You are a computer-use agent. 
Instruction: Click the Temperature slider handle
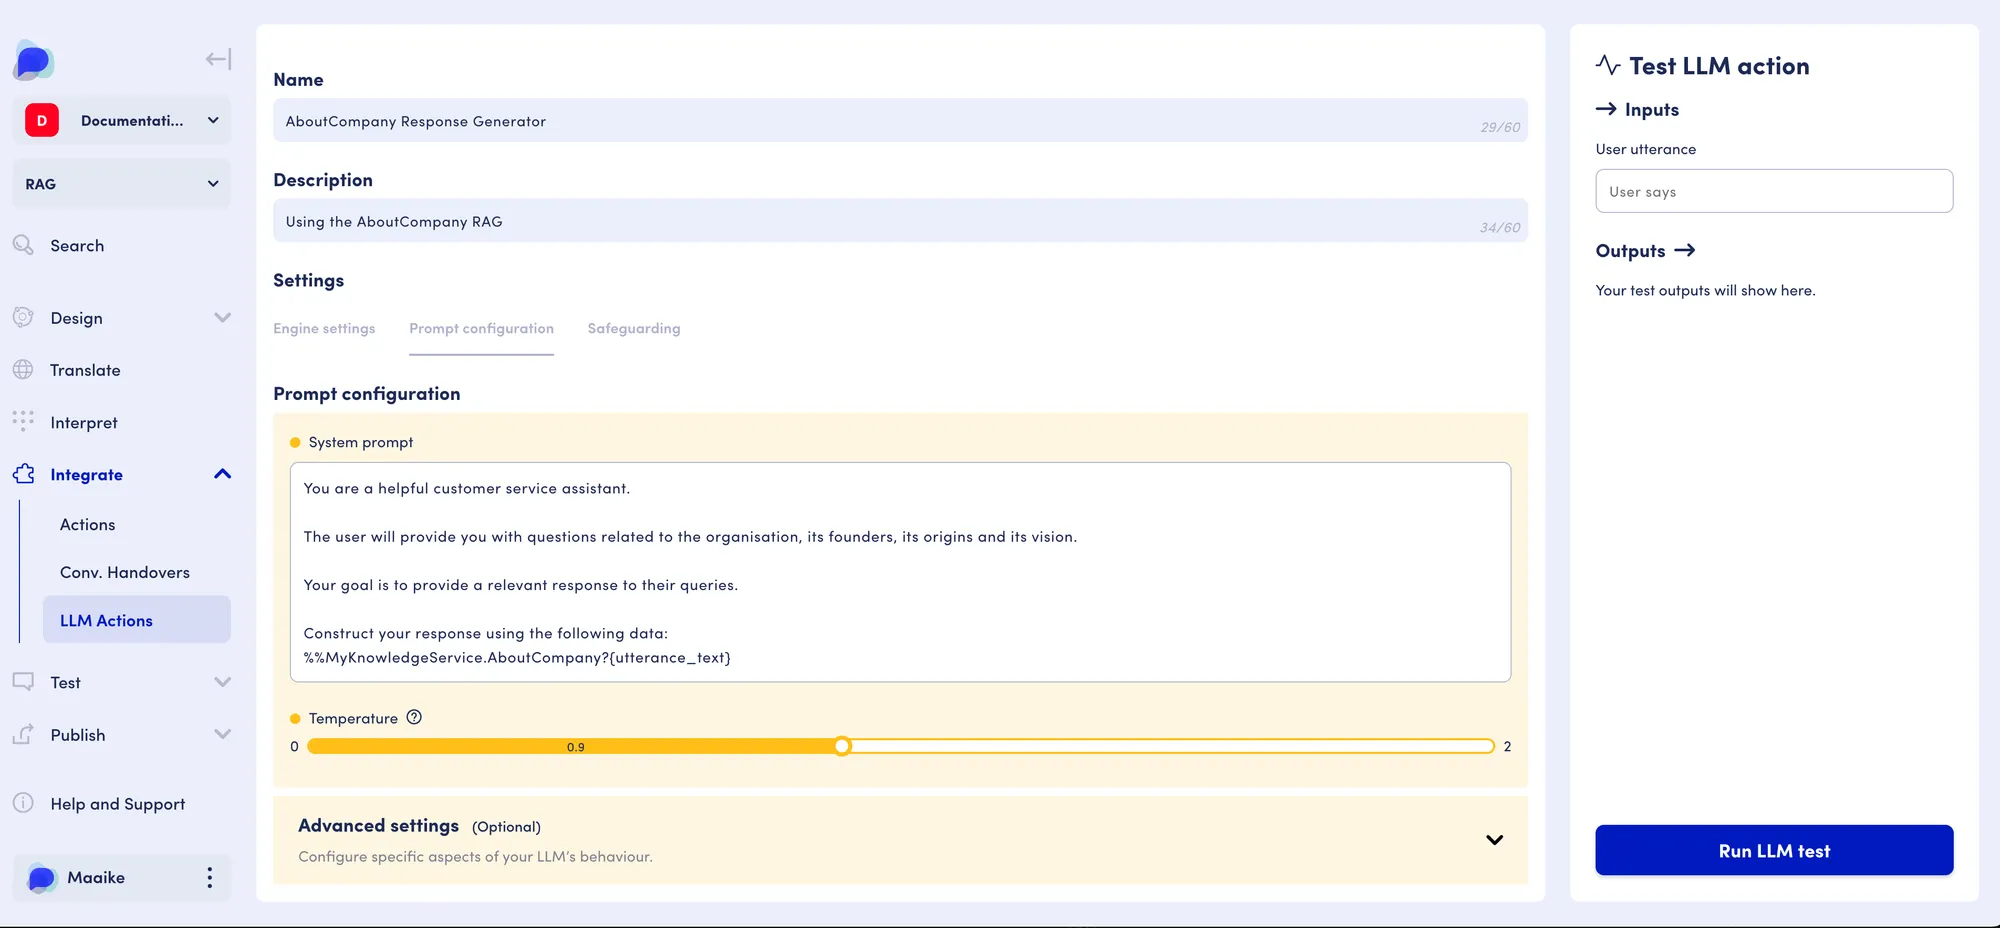(842, 746)
